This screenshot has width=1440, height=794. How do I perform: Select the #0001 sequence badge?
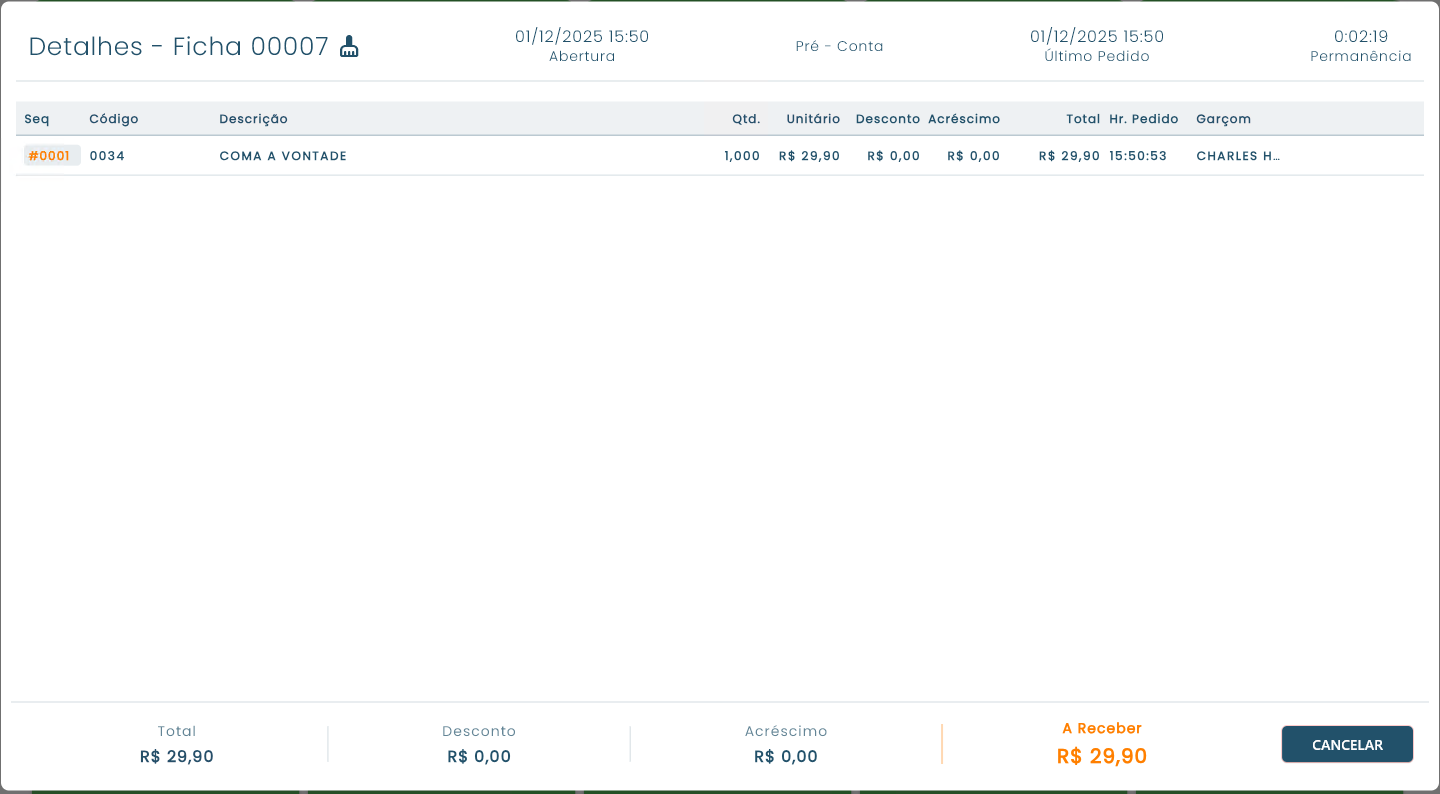(50, 156)
